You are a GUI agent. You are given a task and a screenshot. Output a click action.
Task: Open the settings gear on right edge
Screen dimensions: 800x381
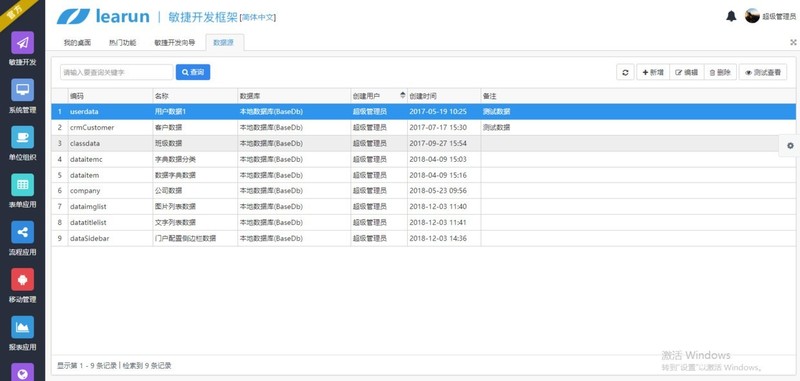click(x=790, y=145)
